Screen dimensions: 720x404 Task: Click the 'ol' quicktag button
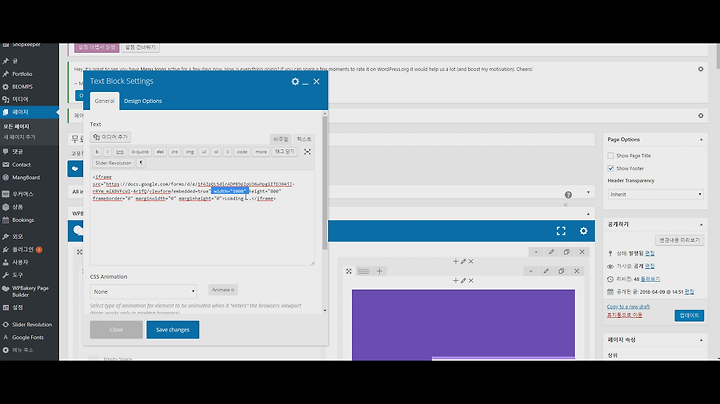[216, 152]
